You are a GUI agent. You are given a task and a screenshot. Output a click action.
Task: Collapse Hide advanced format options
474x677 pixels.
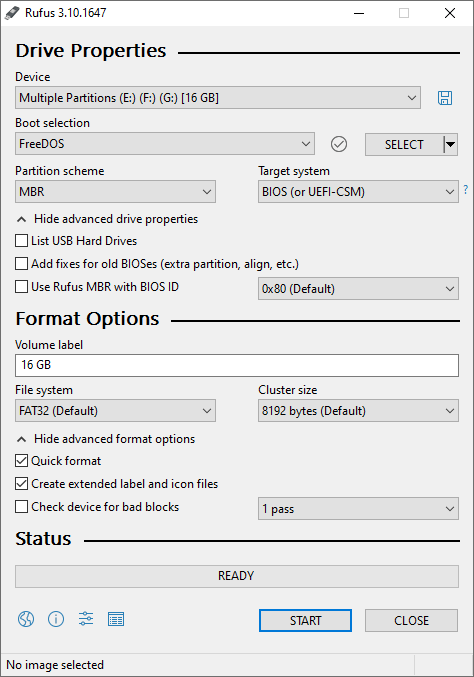pyautogui.click(x=105, y=439)
